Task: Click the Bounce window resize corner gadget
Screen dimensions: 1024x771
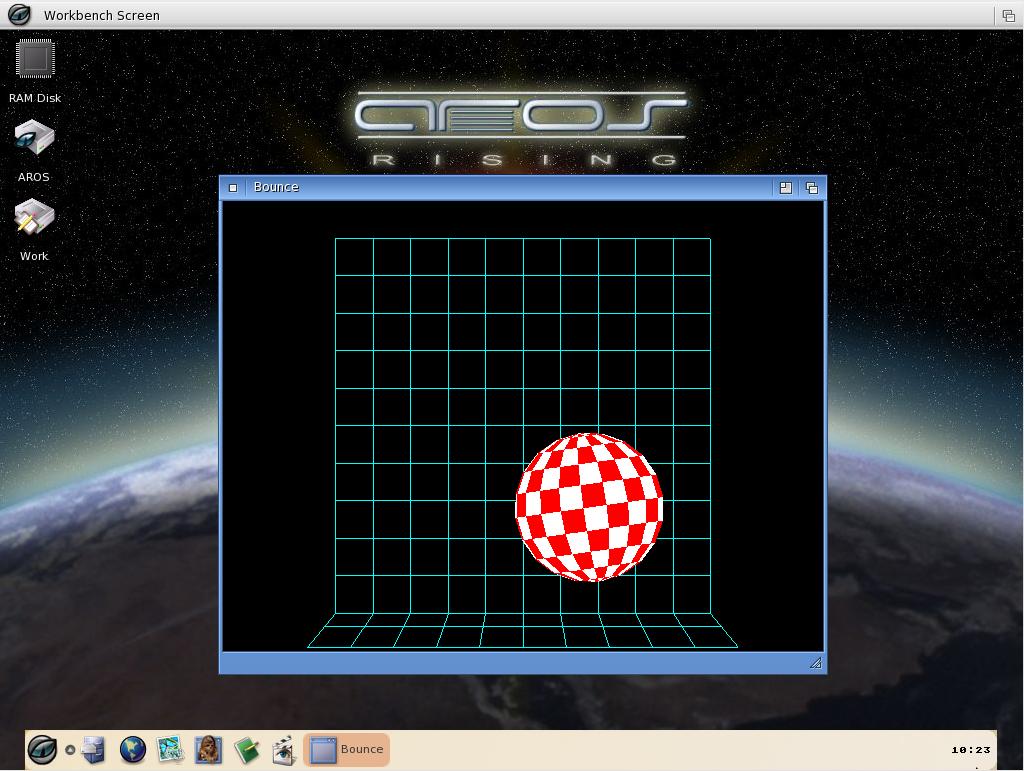Action: (816, 663)
